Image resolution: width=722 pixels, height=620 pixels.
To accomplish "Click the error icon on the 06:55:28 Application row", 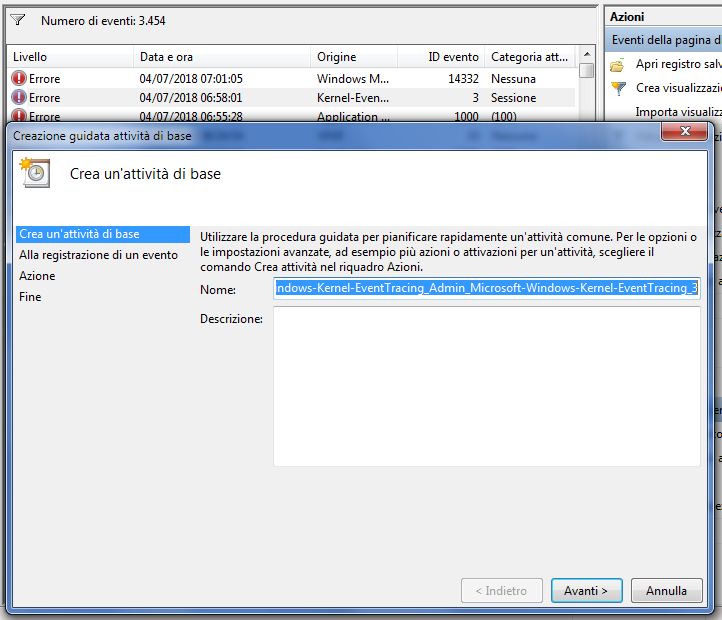I will click(19, 117).
